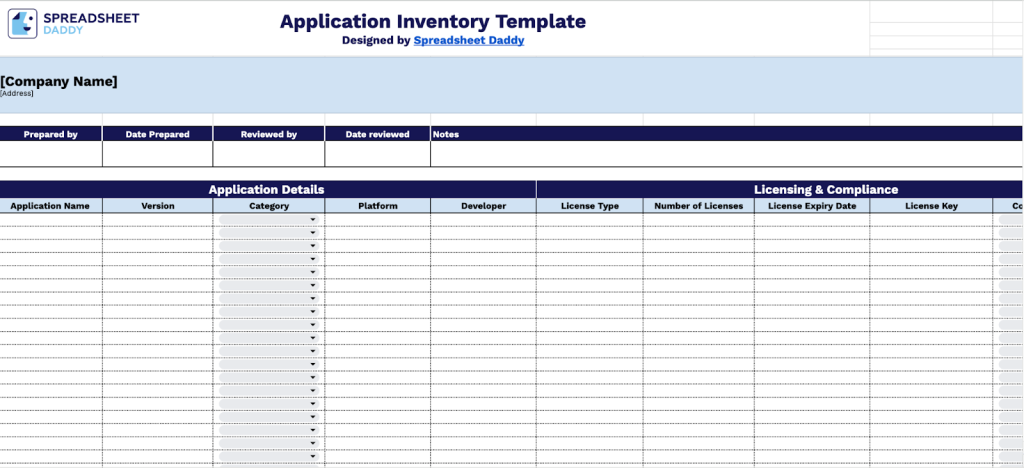Viewport: 1024px width, 468px height.
Task: Expand the second row Category dropdown
Action: [312, 233]
